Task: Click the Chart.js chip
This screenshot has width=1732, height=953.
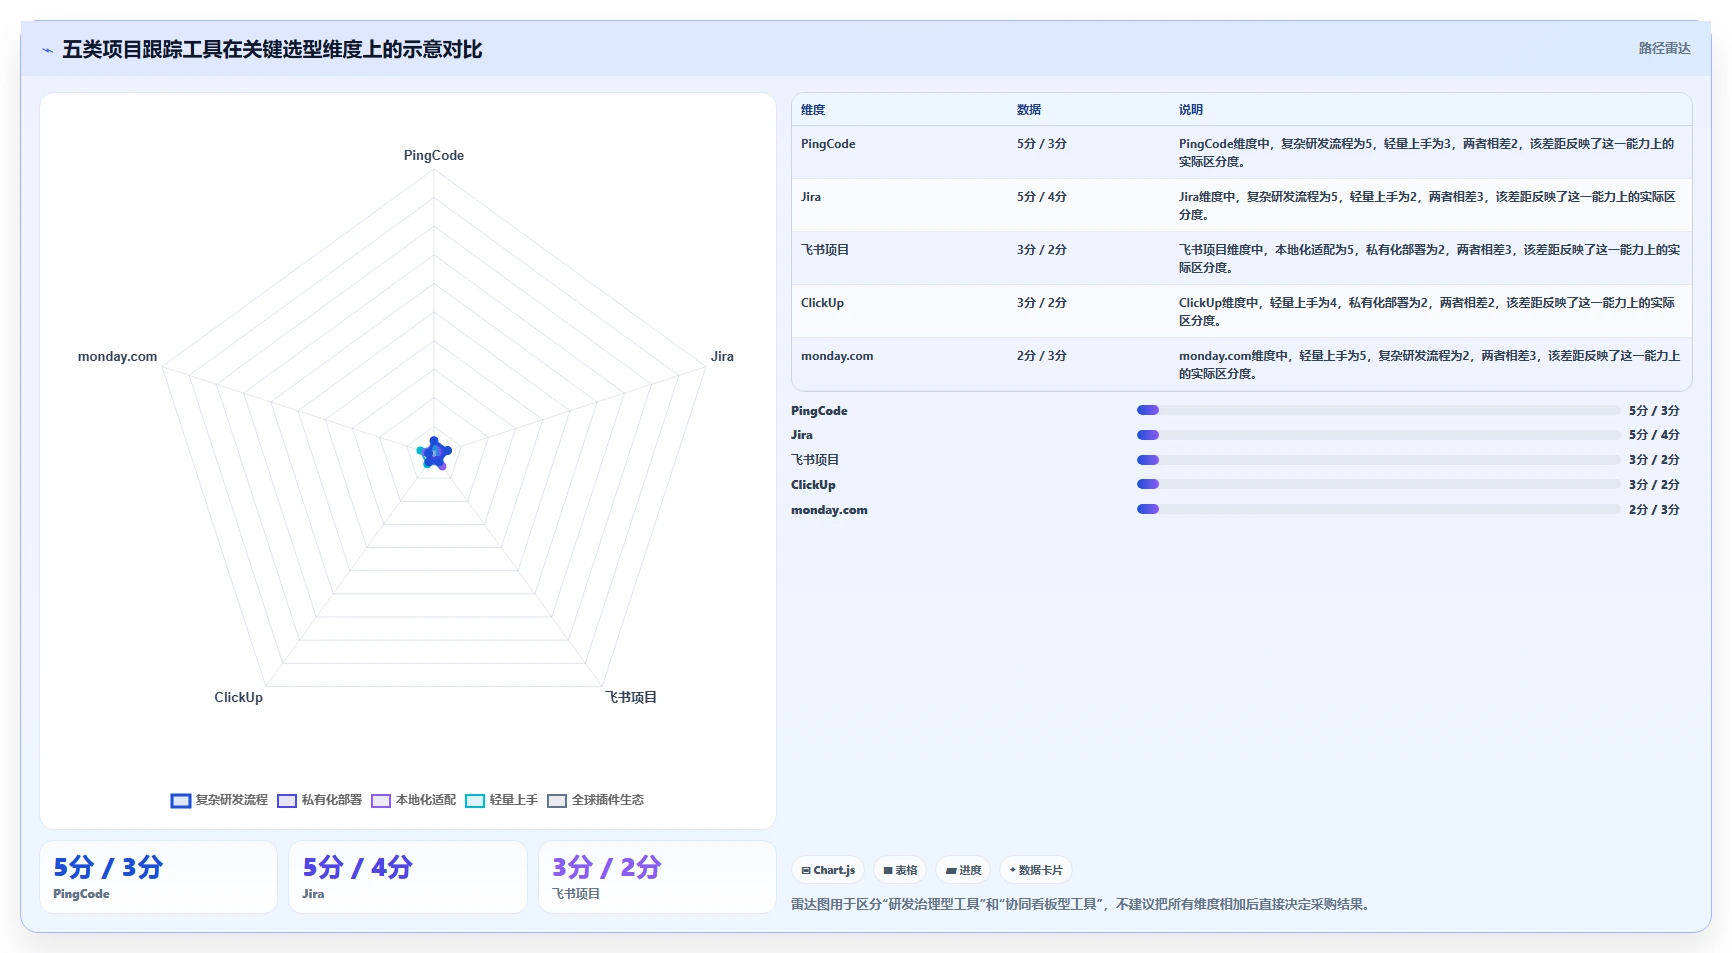Action: pyautogui.click(x=828, y=870)
